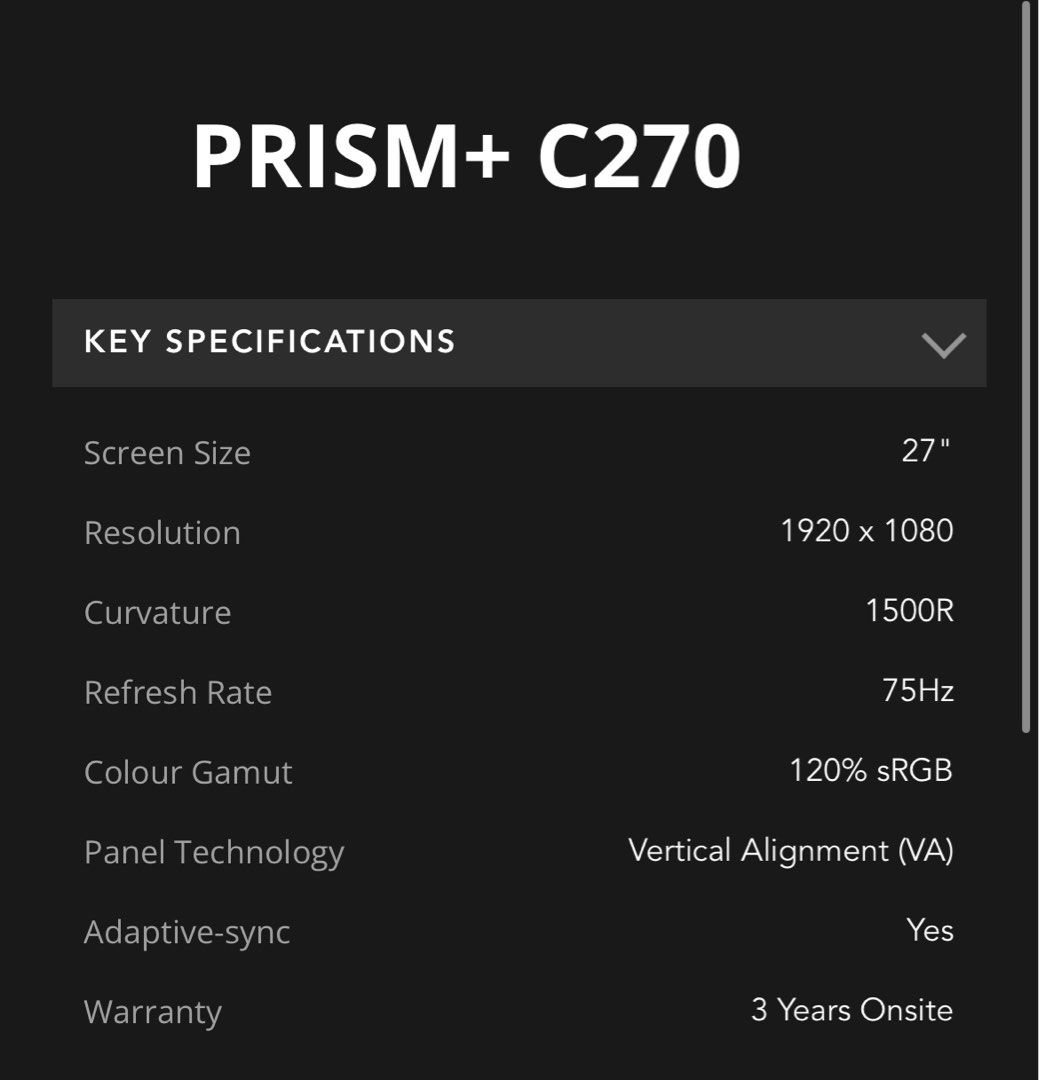The width and height of the screenshot is (1039, 1080).
Task: Collapse the KEY SPECIFICATIONS section via its chevron
Action: pos(941,343)
